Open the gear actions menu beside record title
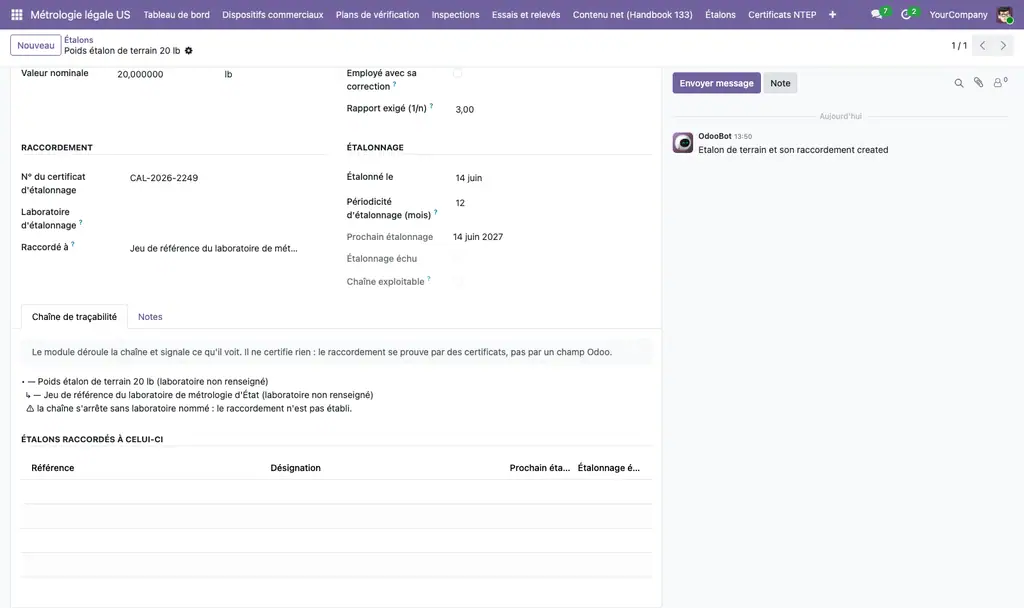This screenshot has width=1024, height=608. [189, 51]
